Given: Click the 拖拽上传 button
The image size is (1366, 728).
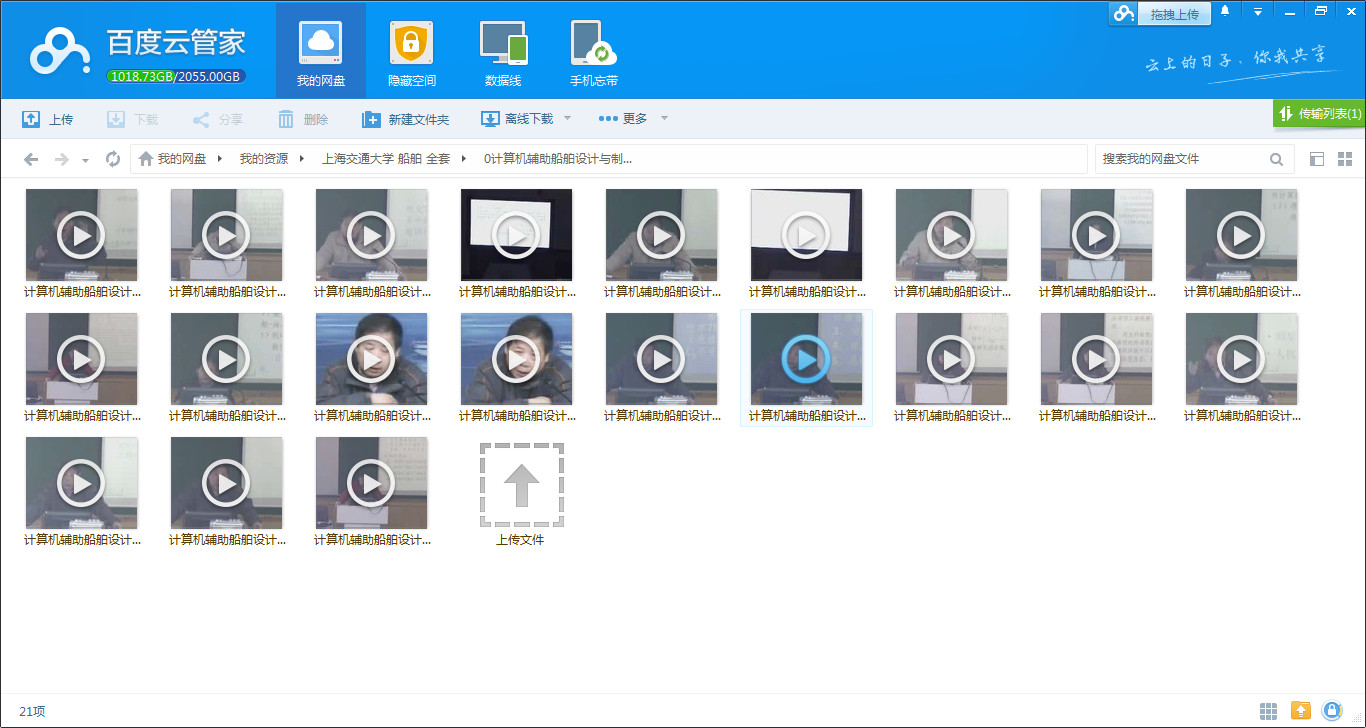Looking at the screenshot, I should pyautogui.click(x=1174, y=14).
